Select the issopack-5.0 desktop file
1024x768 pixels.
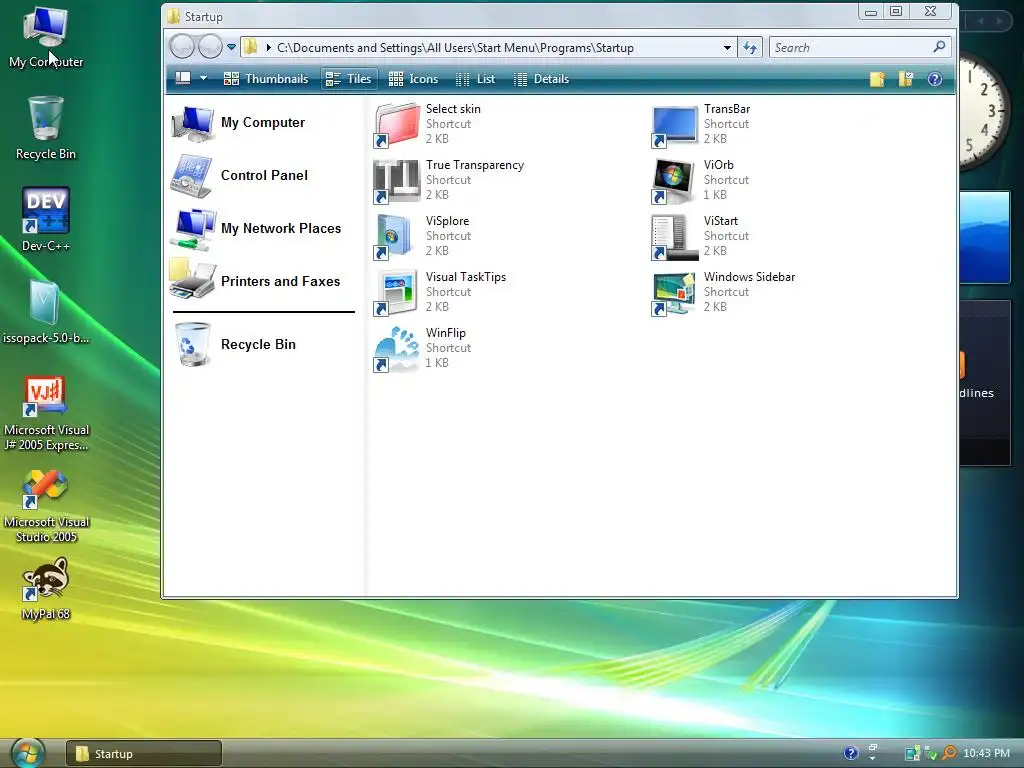[x=46, y=312]
